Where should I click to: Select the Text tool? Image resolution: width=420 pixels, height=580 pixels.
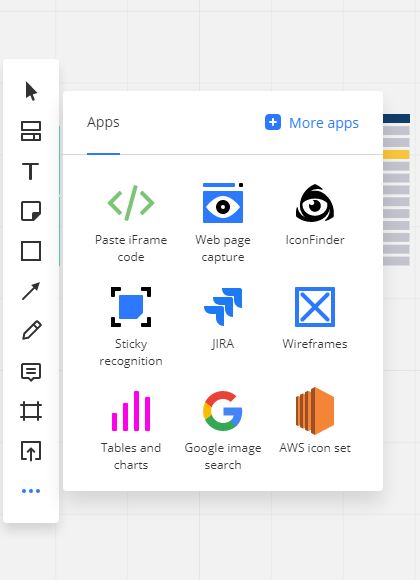(x=31, y=171)
